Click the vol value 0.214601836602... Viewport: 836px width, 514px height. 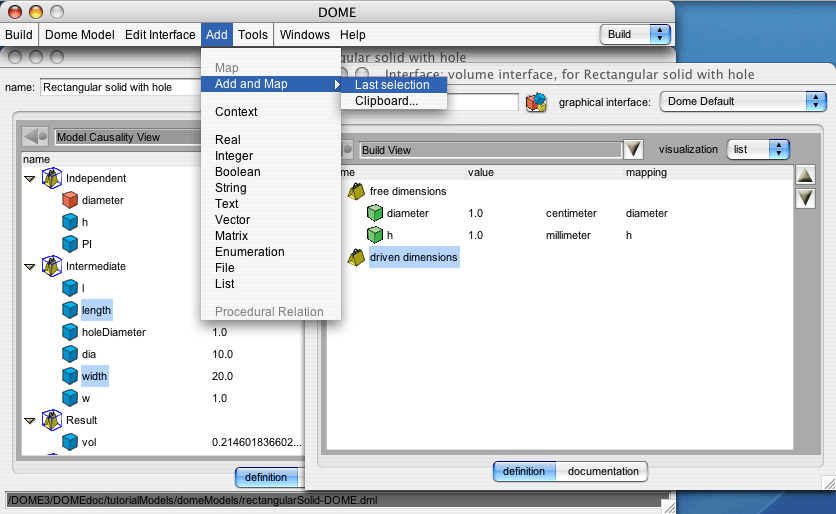coord(256,442)
